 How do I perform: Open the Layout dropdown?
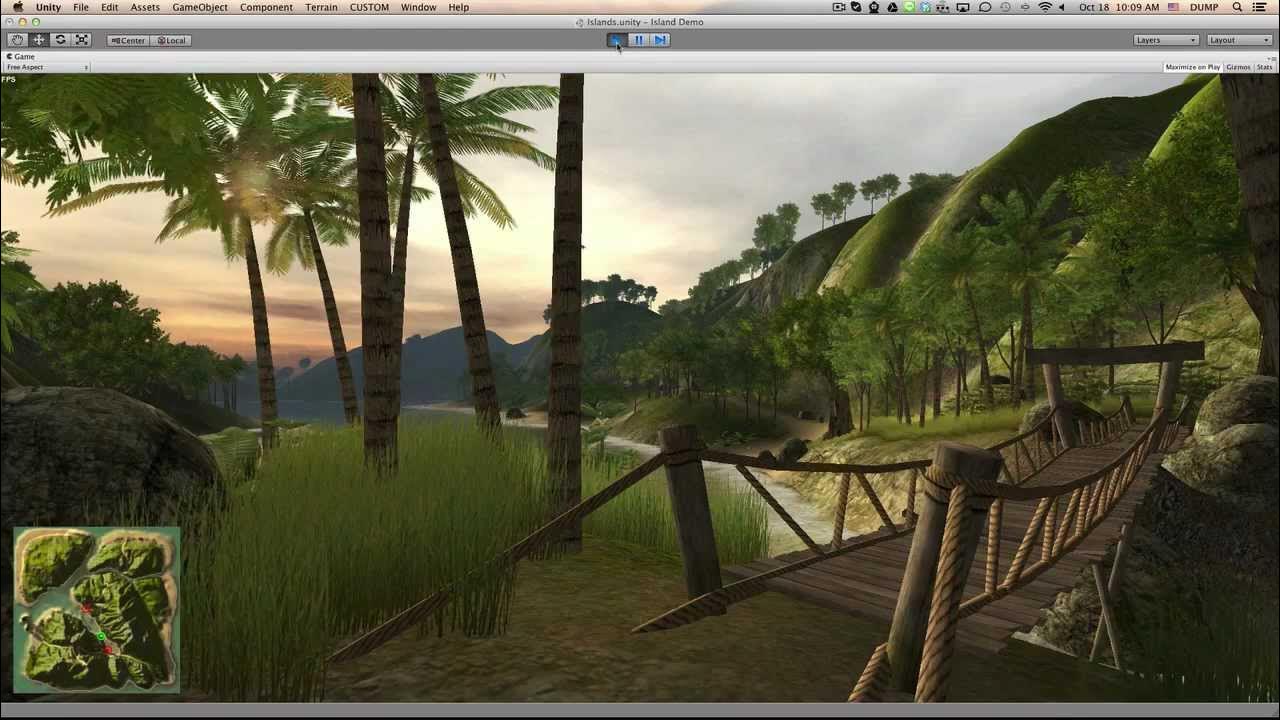tap(1240, 40)
